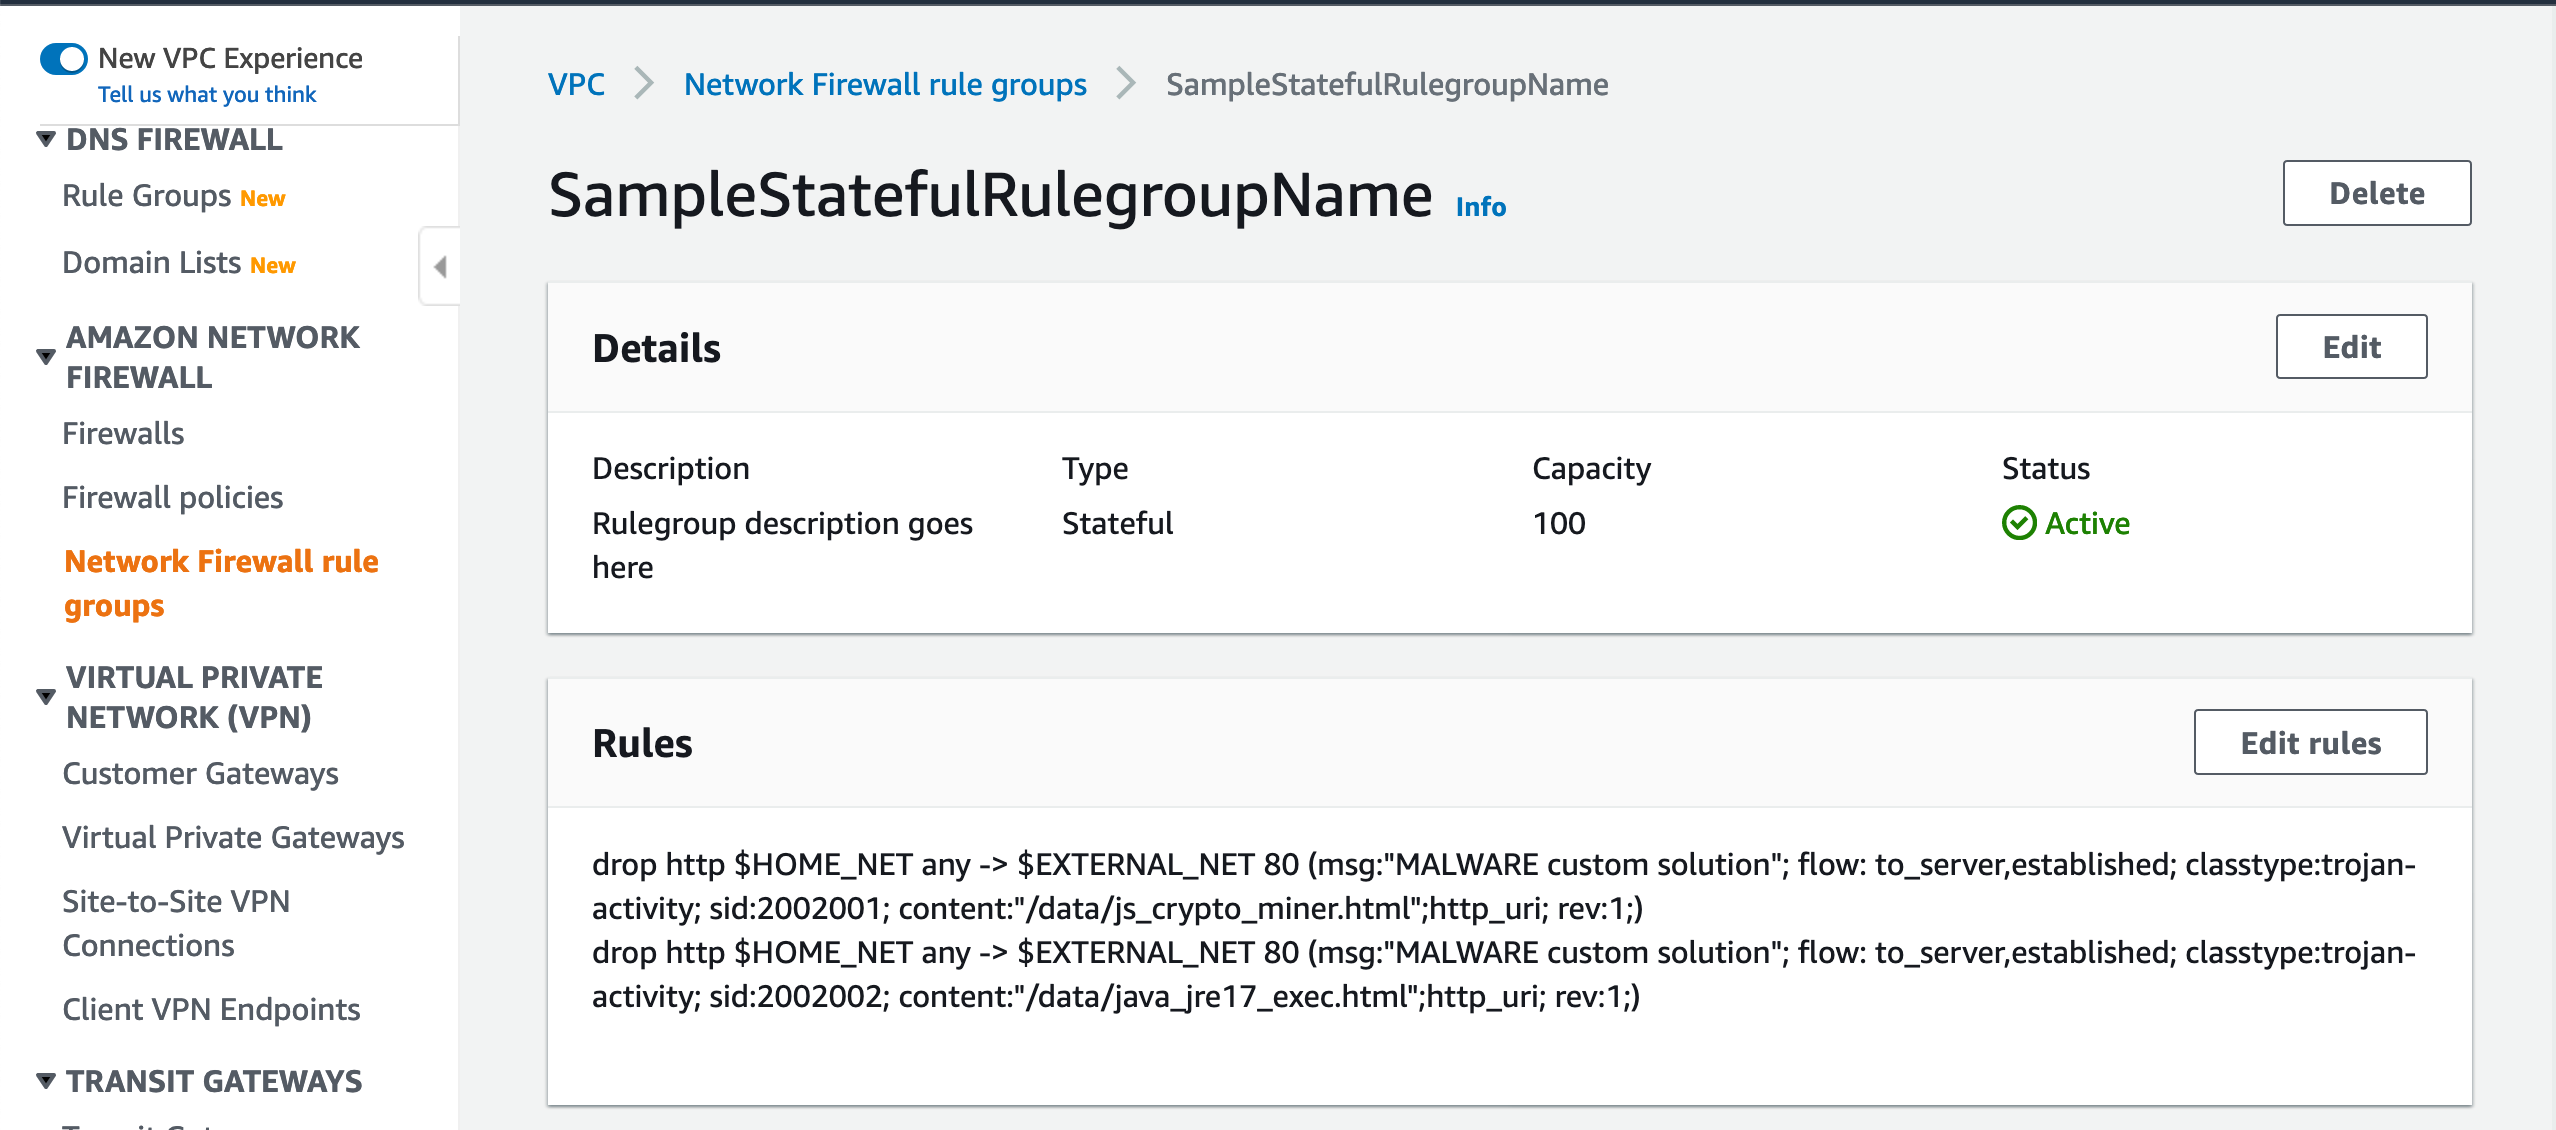Viewport: 2556px width, 1130px height.
Task: Navigate to VPC via the breadcrumb
Action: coord(575,84)
